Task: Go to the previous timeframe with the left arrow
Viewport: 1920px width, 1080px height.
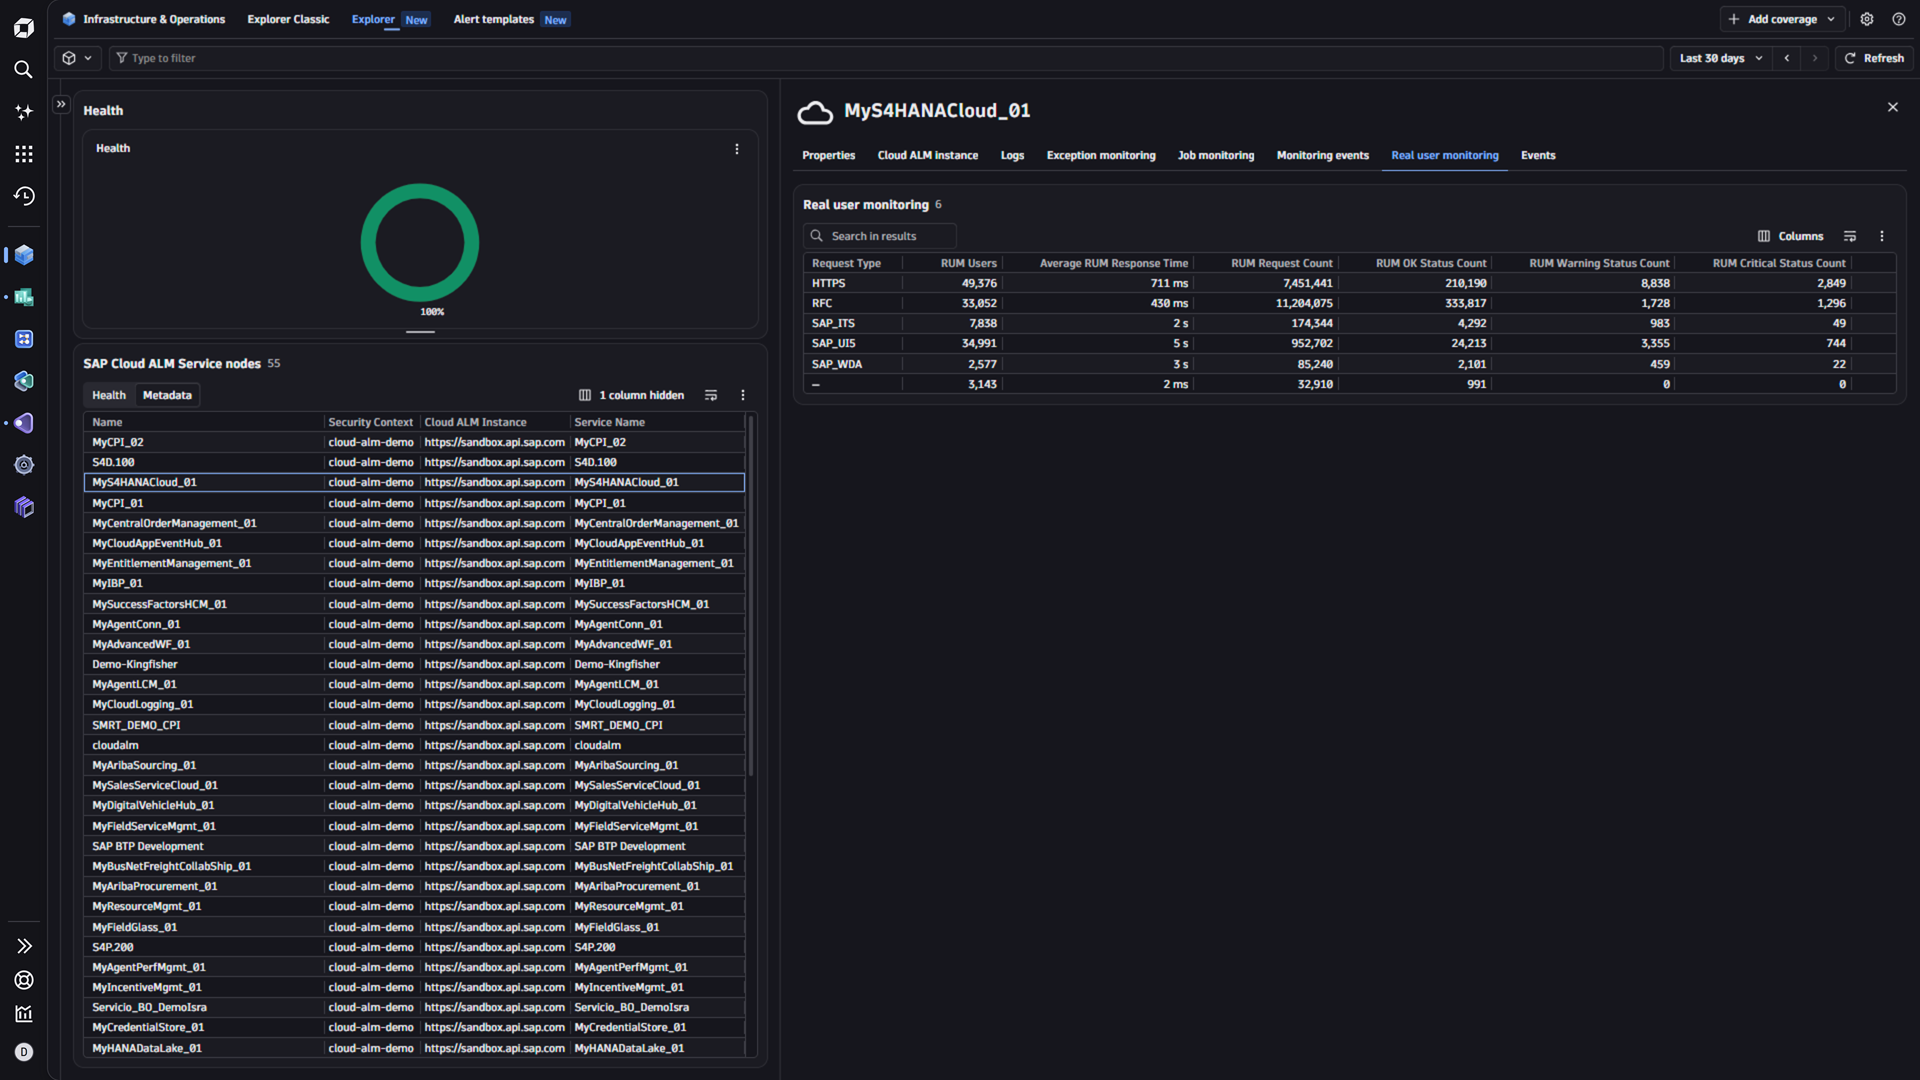Action: (1787, 58)
